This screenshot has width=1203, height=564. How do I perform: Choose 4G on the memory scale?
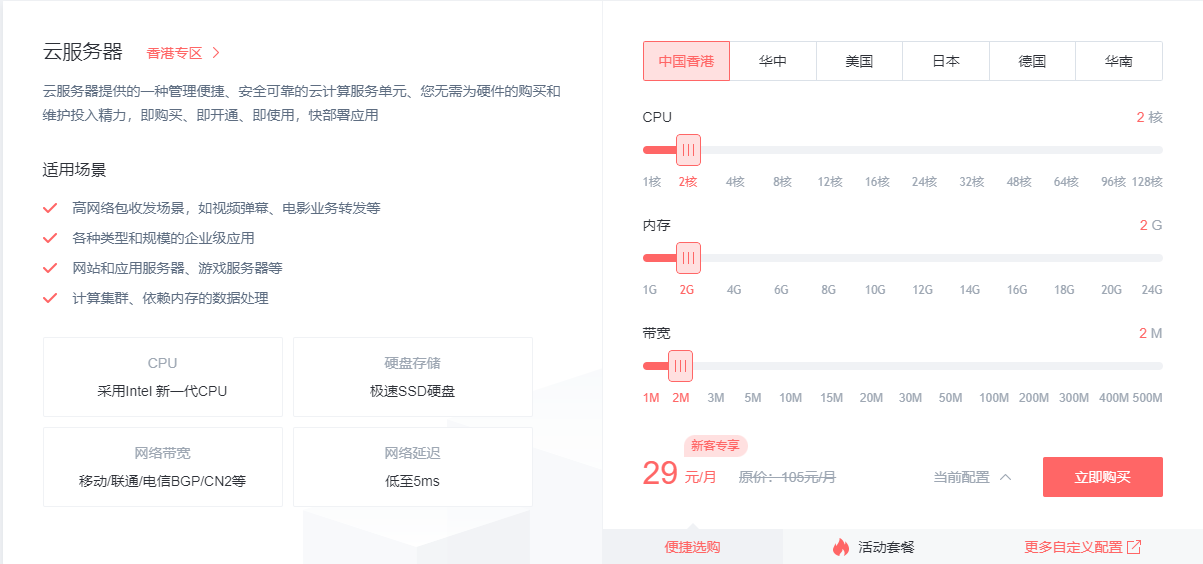coord(734,290)
